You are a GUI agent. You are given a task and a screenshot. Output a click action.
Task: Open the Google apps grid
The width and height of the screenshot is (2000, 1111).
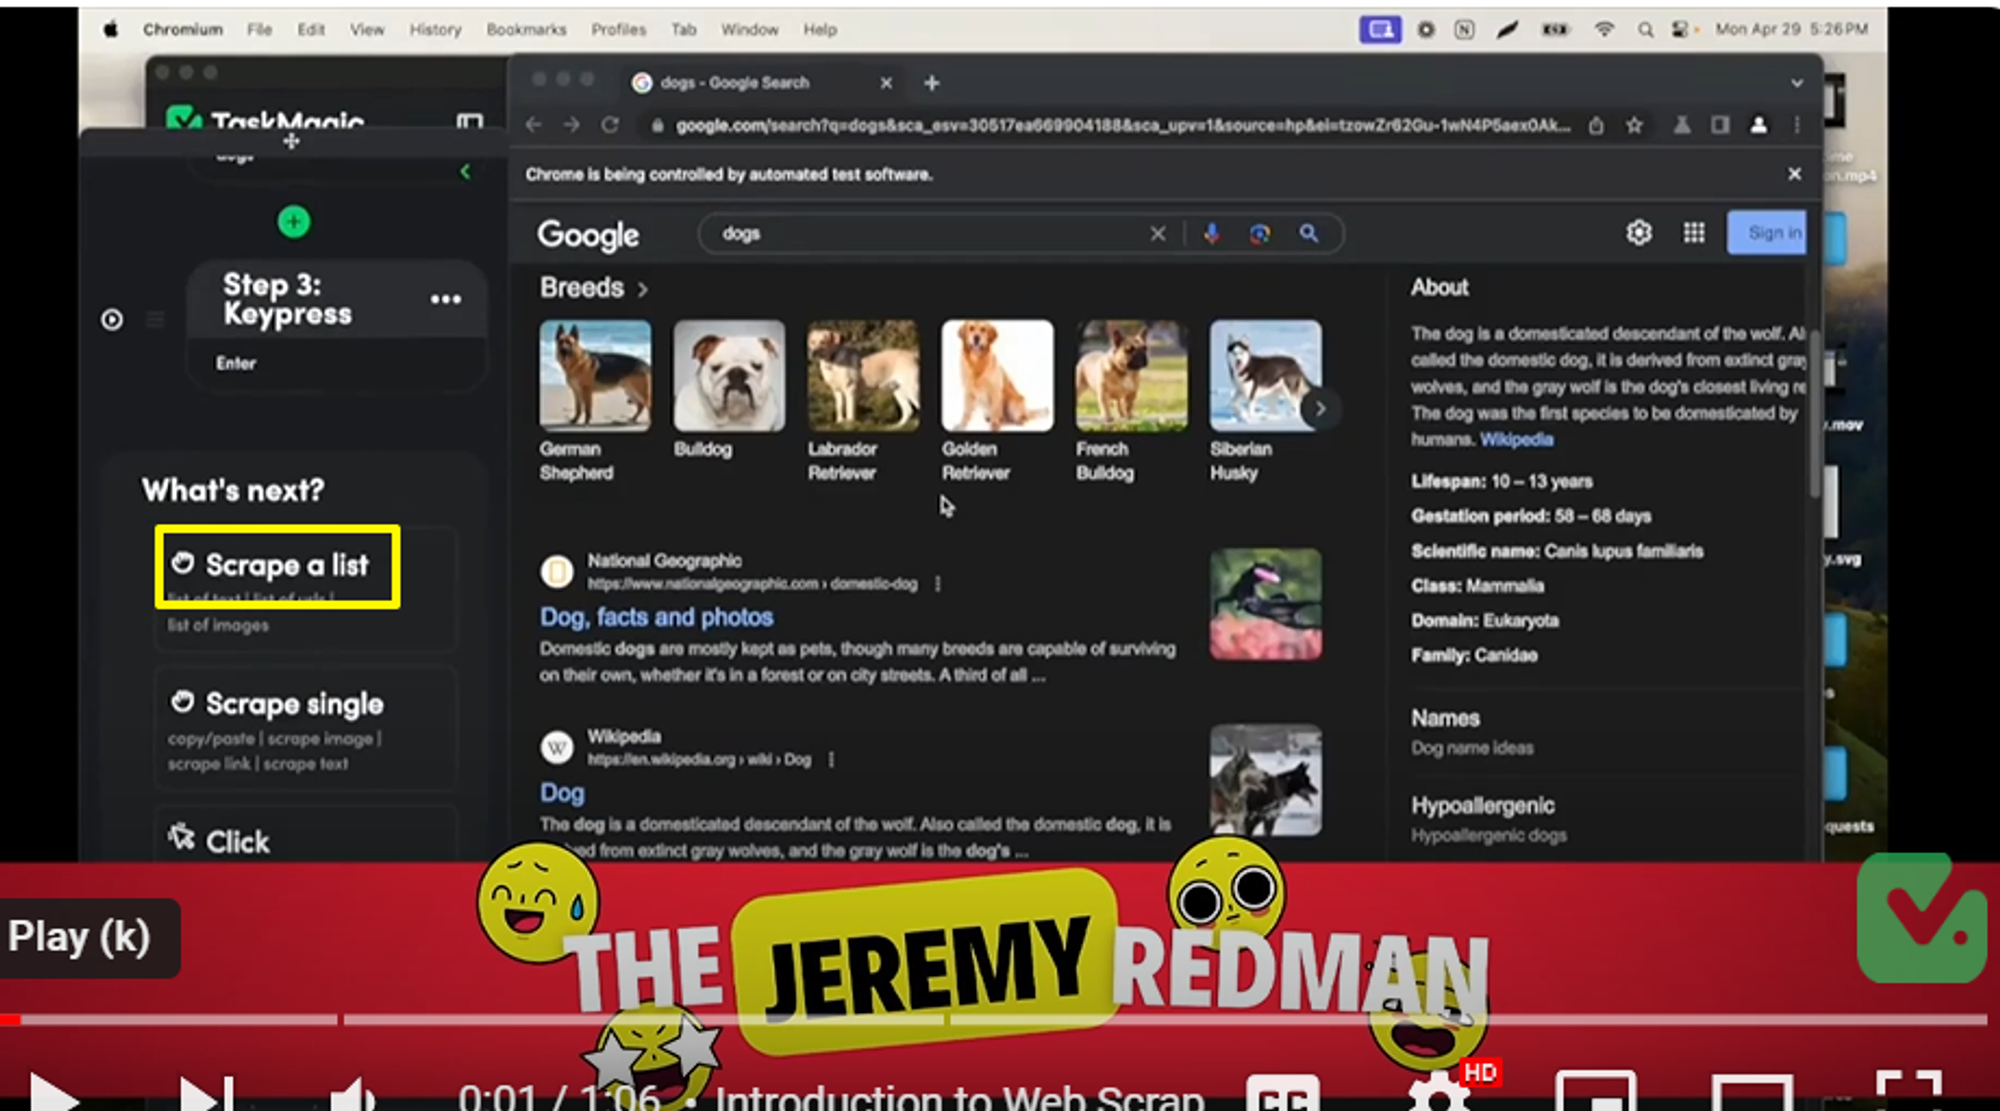1694,233
